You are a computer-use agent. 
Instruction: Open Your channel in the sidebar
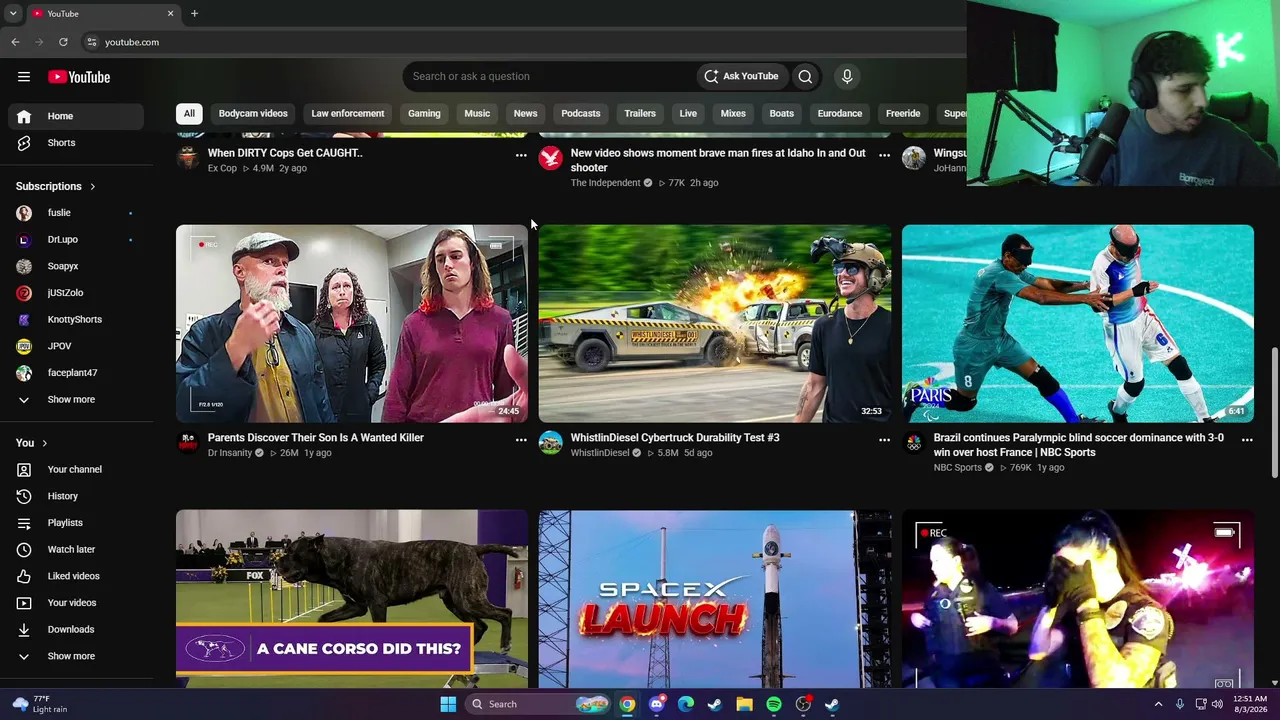(x=76, y=469)
